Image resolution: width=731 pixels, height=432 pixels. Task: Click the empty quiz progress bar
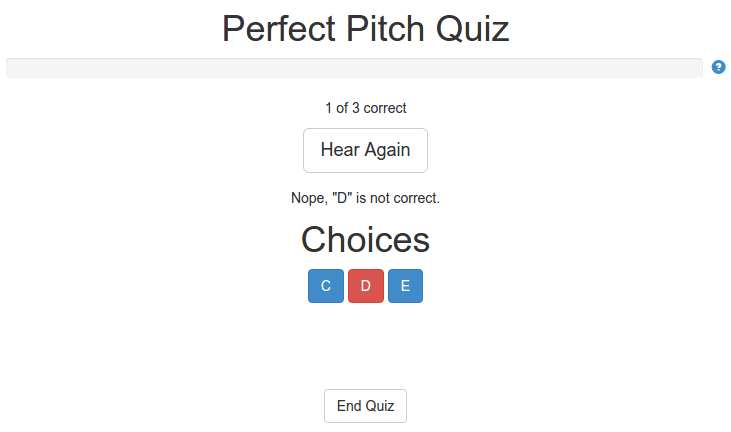[354, 68]
